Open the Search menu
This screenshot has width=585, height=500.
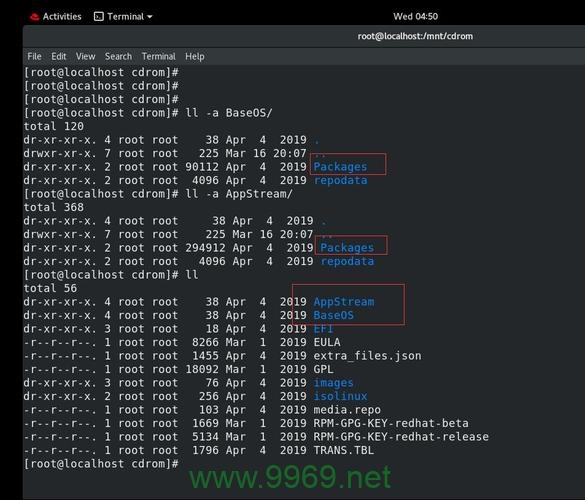pyautogui.click(x=118, y=56)
